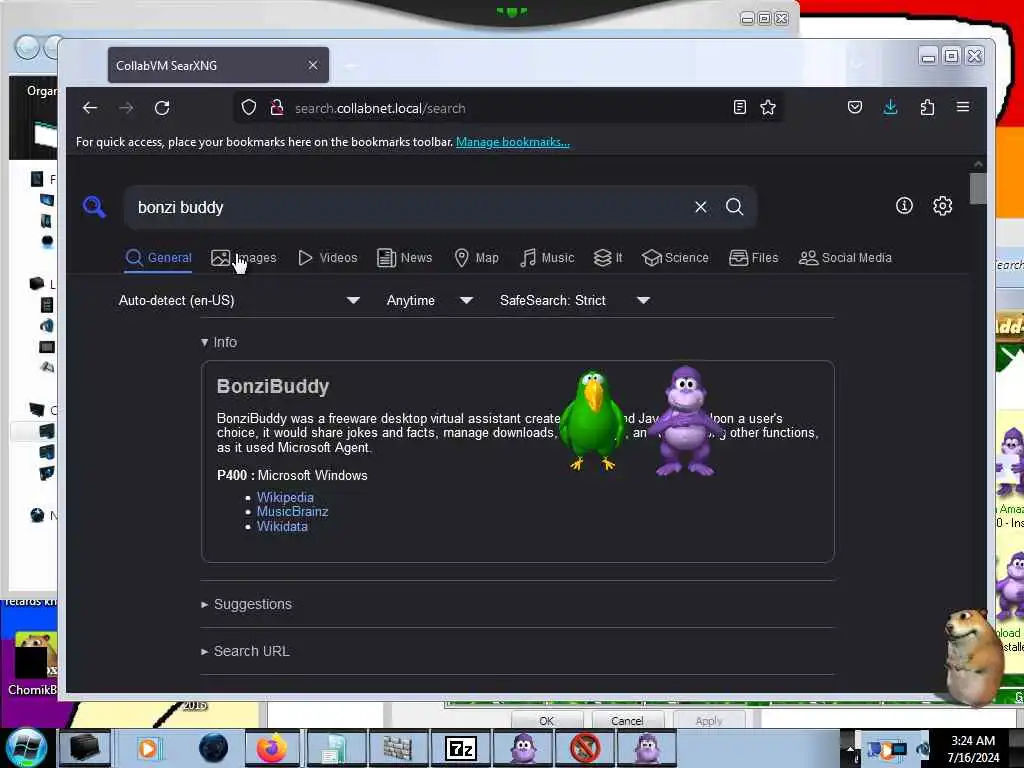Image resolution: width=1024 pixels, height=768 pixels.
Task: Open the red prohibition sign taskbar icon
Action: pyautogui.click(x=584, y=749)
